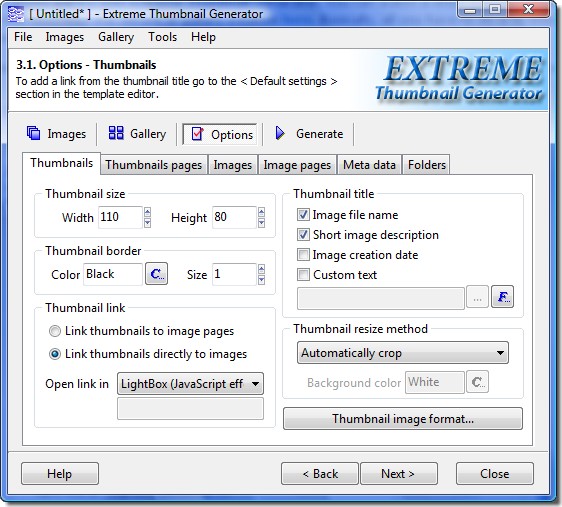This screenshot has height=507, width=562.
Task: Decrease thumbnail width with down arrow
Action: [x=147, y=223]
